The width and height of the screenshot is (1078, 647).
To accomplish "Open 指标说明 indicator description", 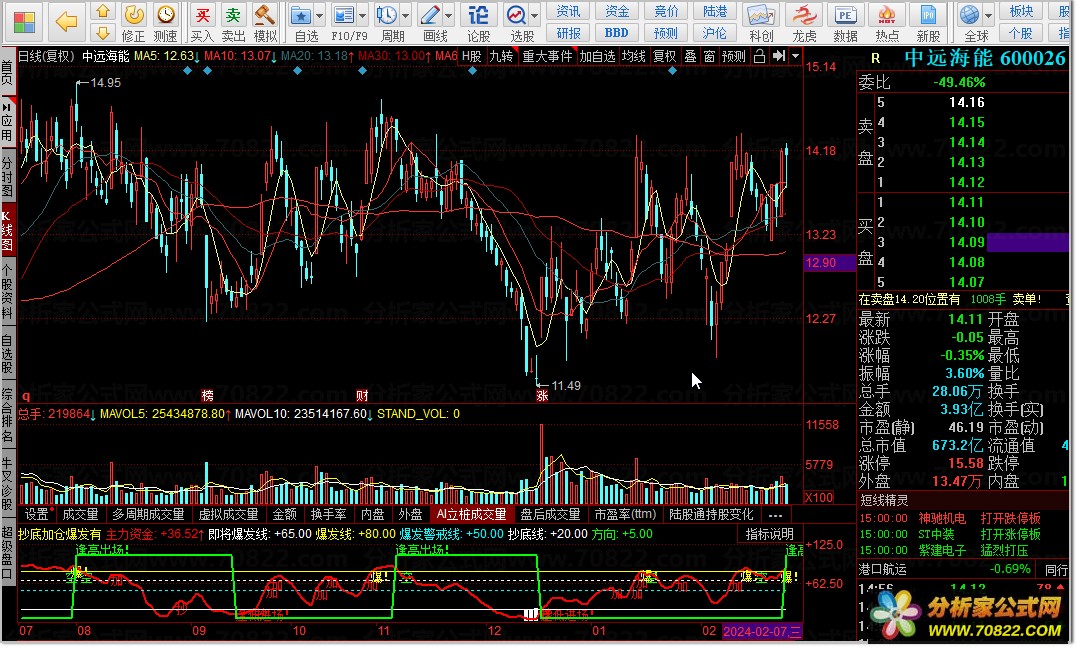I will (x=769, y=534).
